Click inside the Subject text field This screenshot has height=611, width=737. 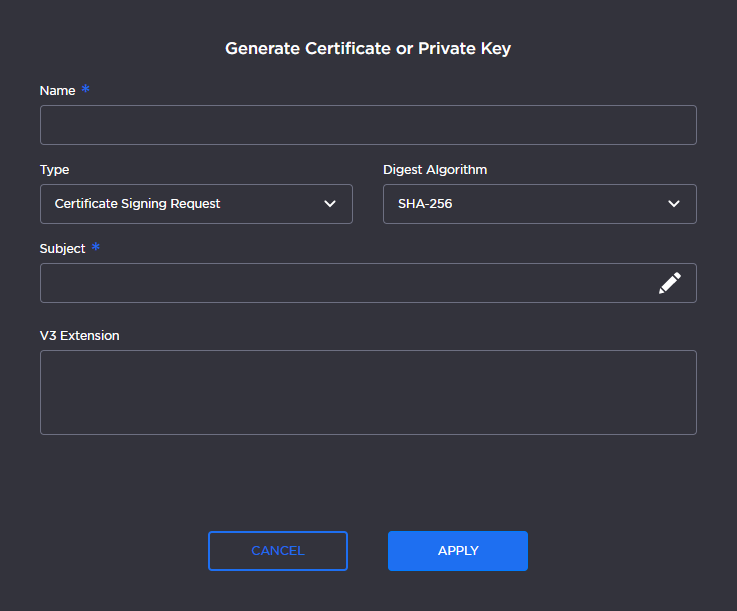point(340,283)
